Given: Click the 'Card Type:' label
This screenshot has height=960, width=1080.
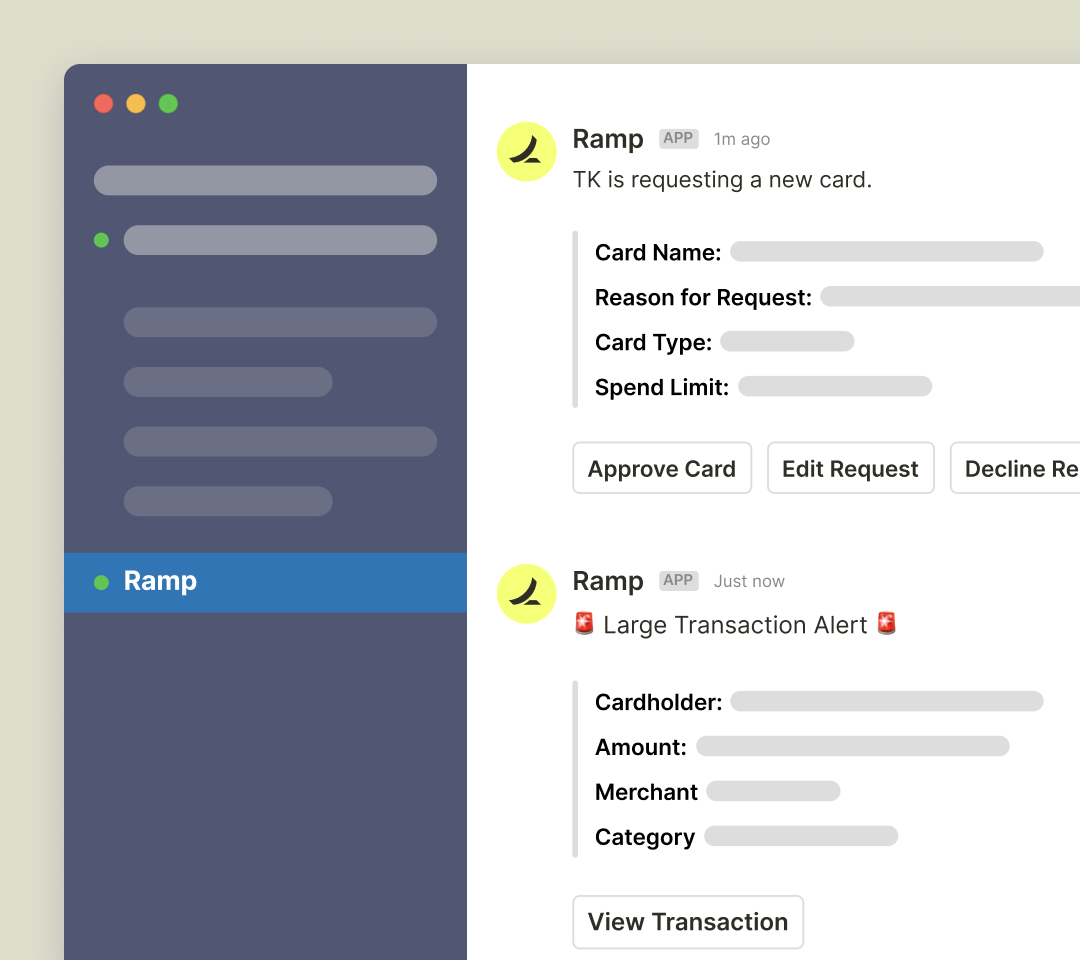Looking at the screenshot, I should [x=654, y=342].
